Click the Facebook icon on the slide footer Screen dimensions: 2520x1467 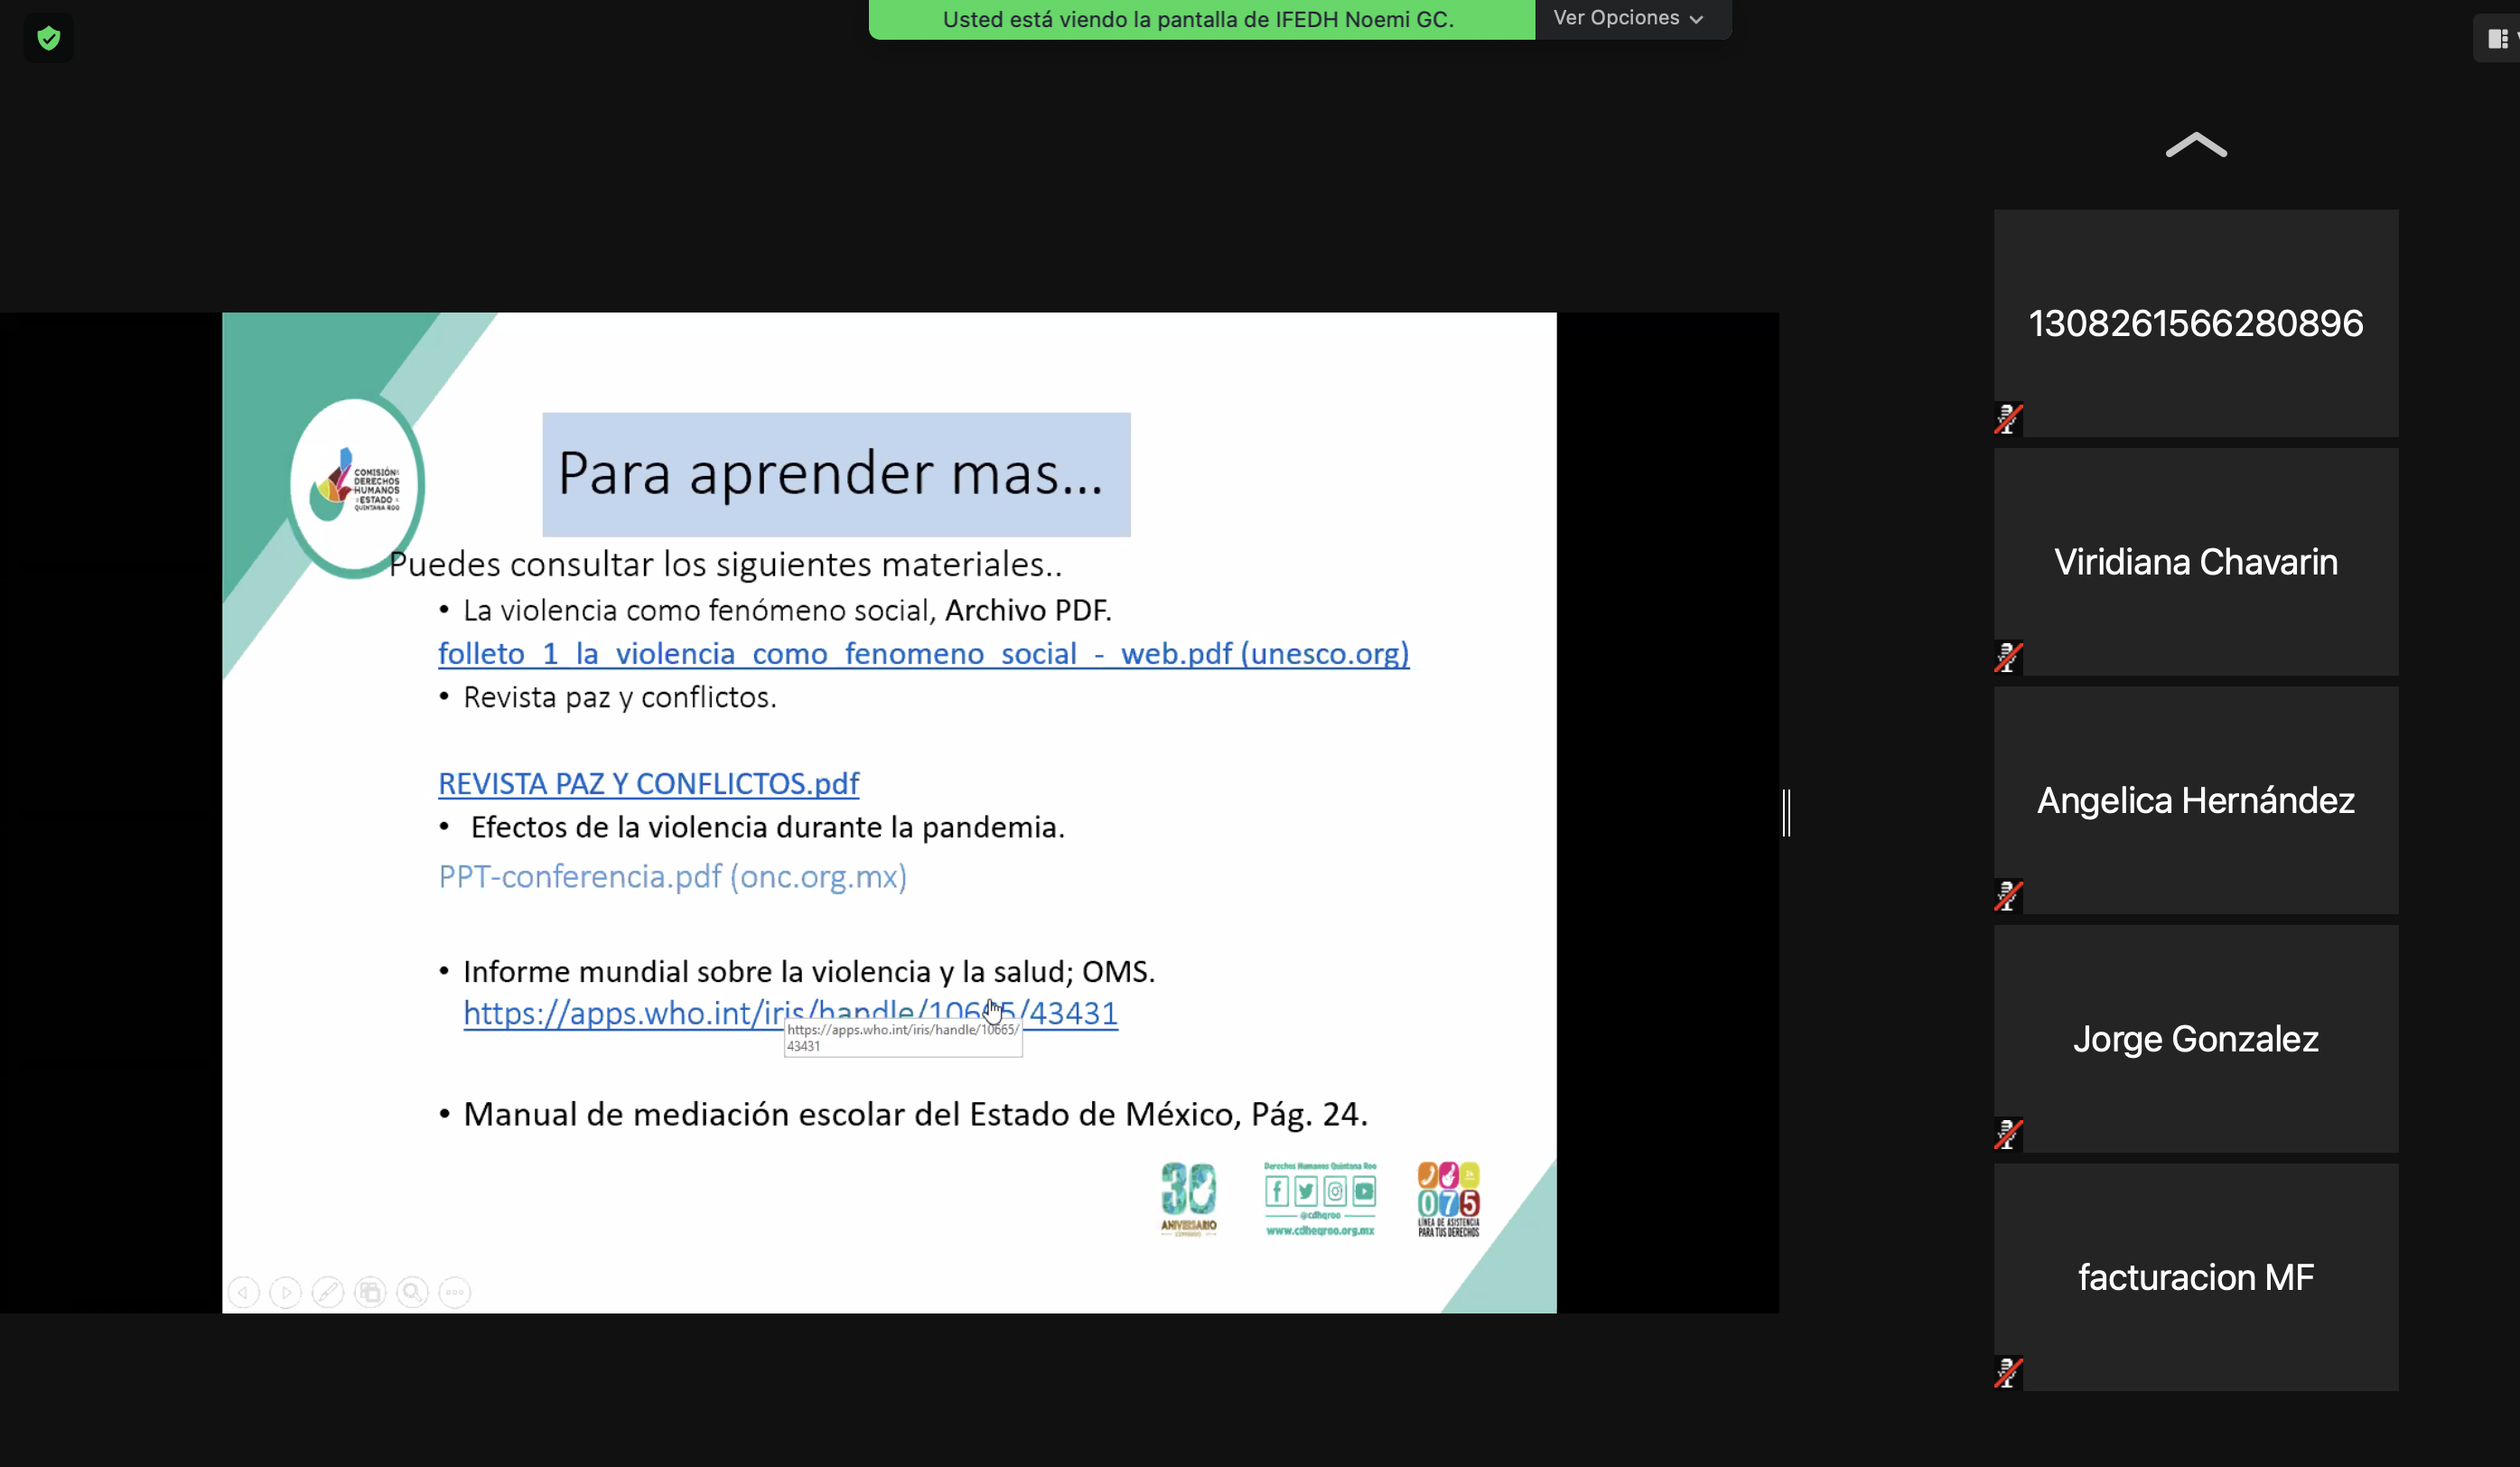[x=1277, y=1191]
